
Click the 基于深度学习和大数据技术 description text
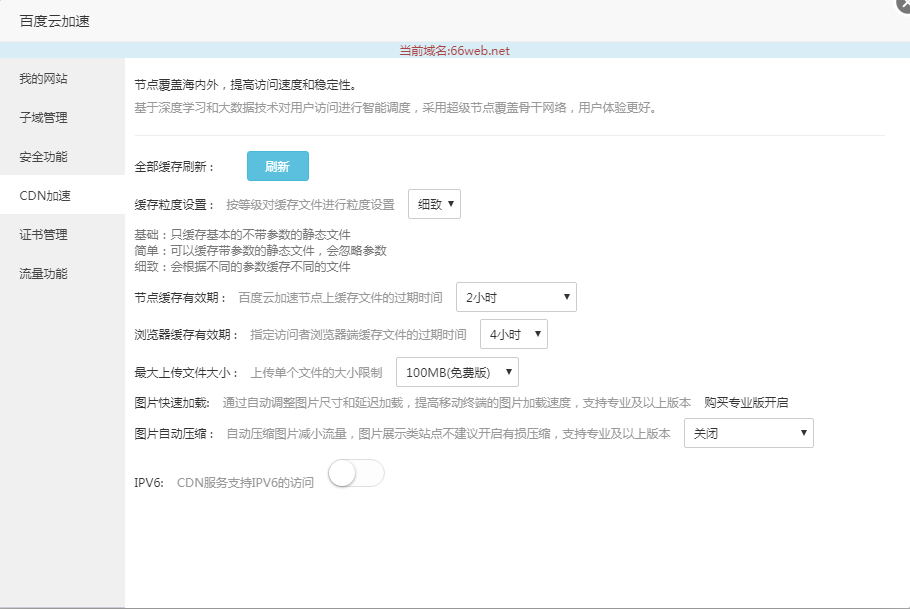click(396, 107)
